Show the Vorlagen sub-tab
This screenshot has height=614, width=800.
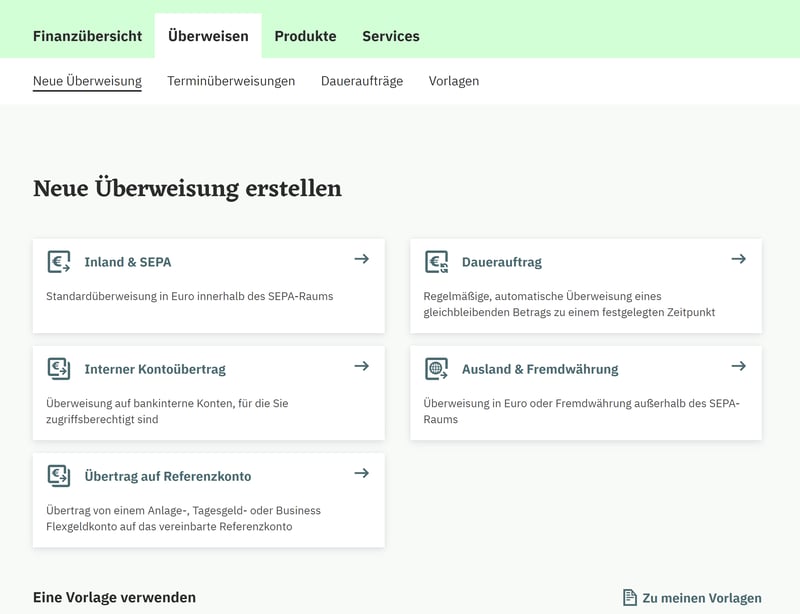click(x=453, y=81)
